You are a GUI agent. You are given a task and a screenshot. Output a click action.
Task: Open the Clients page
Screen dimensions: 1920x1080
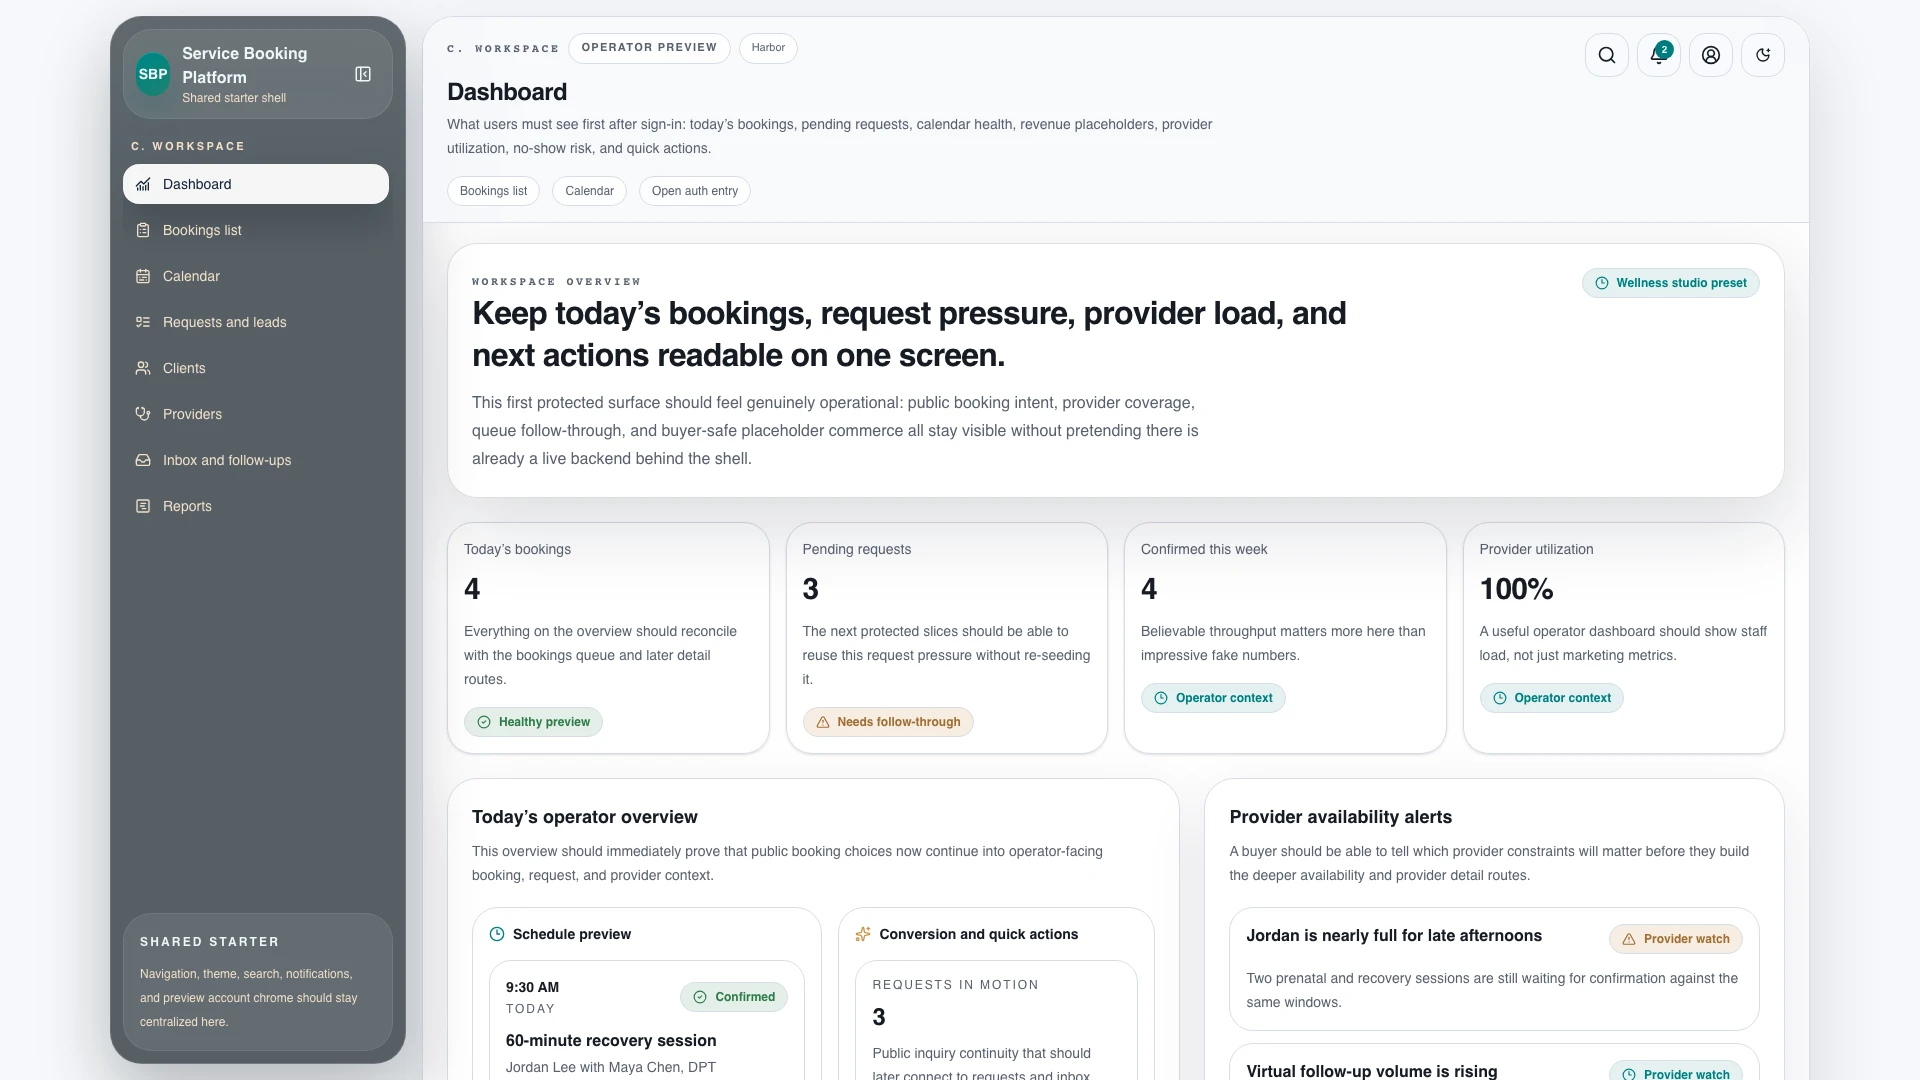point(256,368)
